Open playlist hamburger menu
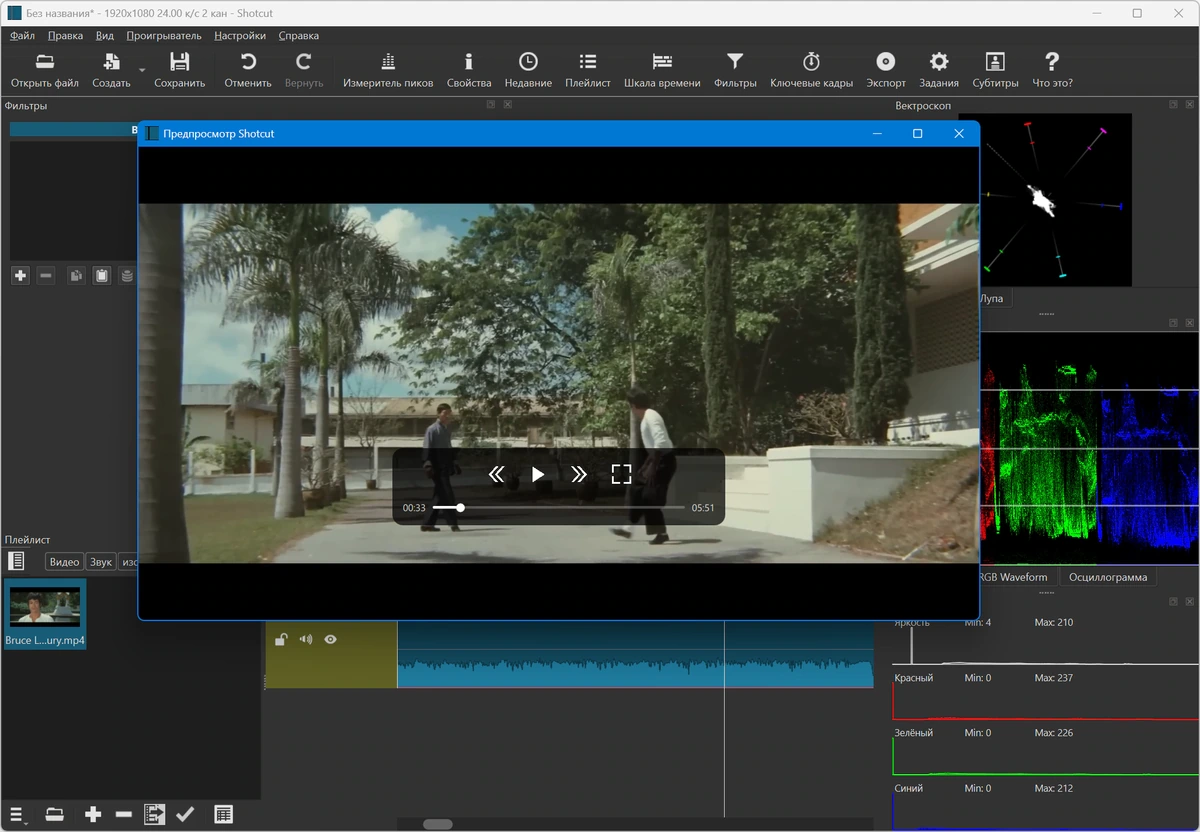This screenshot has width=1200, height=832. coord(16,814)
